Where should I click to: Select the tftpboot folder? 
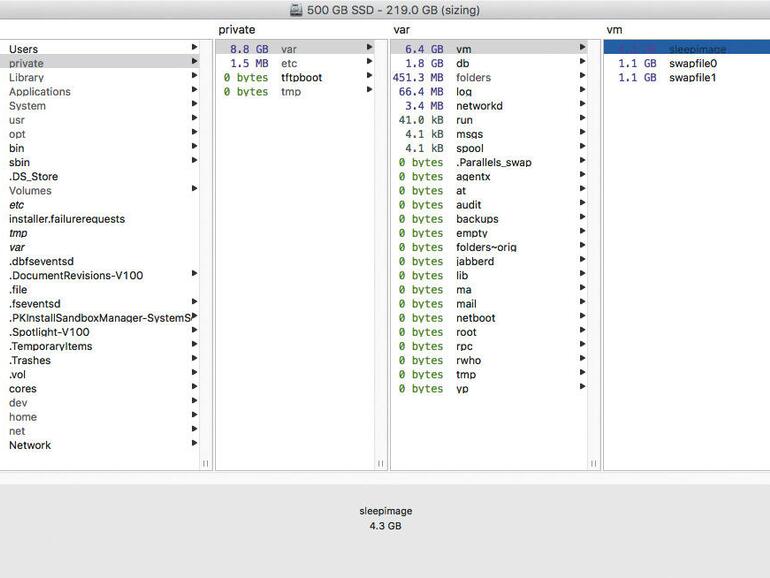295,78
